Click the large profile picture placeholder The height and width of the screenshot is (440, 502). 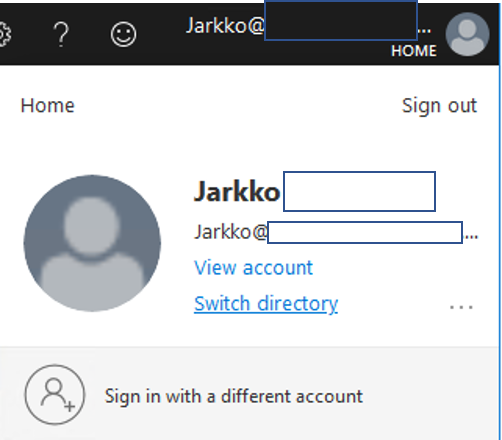click(x=92, y=243)
